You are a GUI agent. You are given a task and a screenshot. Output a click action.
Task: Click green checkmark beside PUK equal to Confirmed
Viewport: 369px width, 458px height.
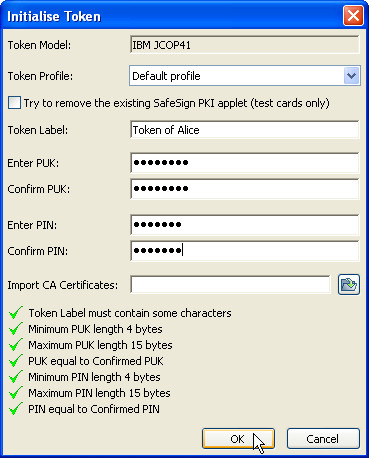pos(16,361)
